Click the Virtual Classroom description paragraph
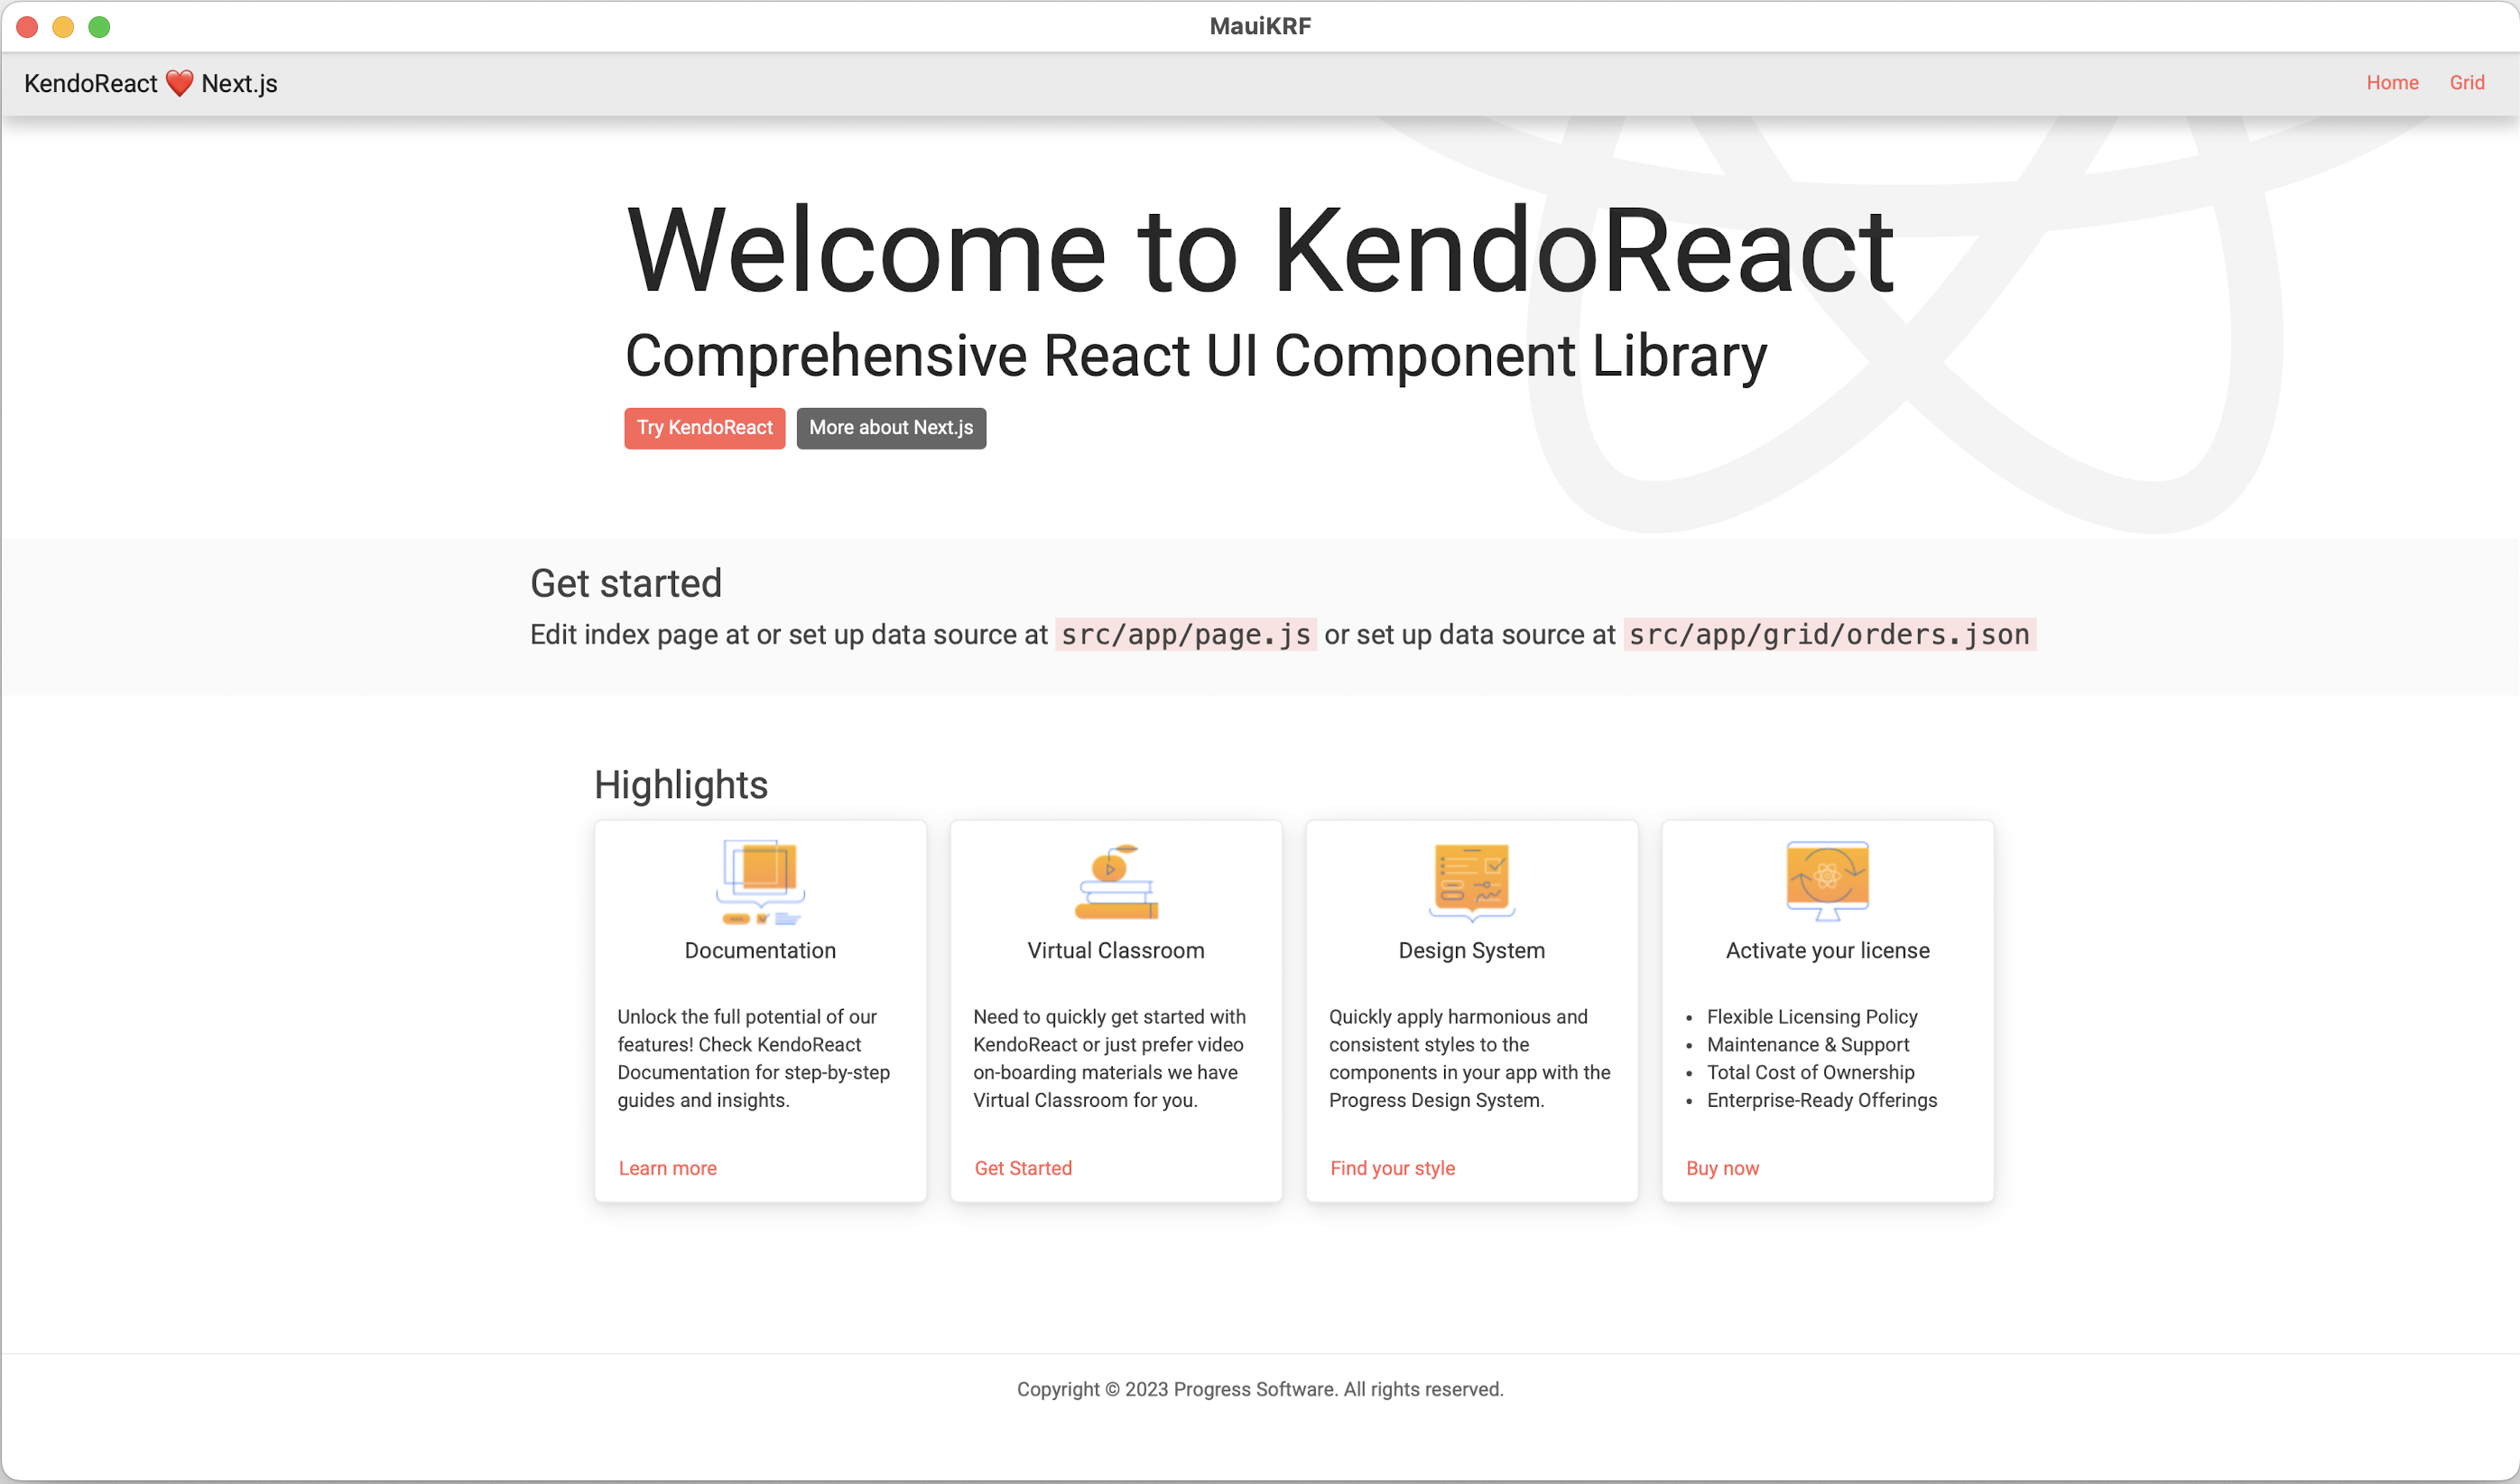This screenshot has height=1484, width=2520. pyautogui.click(x=1110, y=1058)
